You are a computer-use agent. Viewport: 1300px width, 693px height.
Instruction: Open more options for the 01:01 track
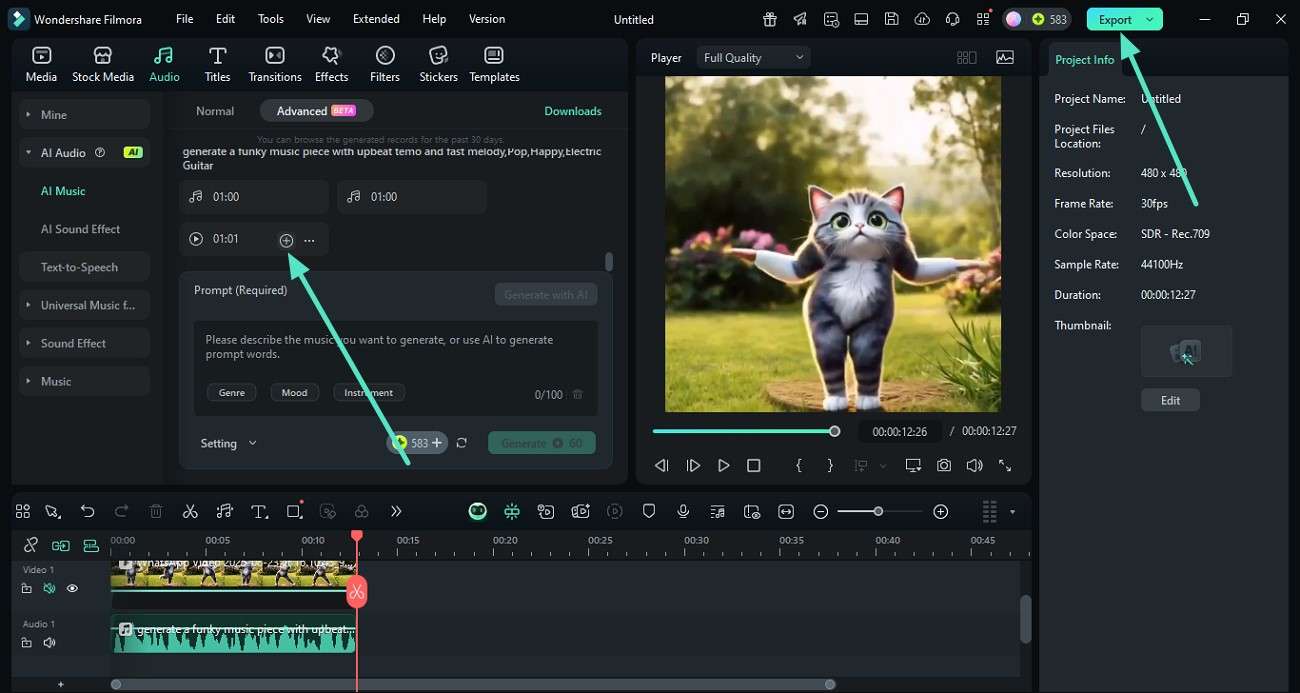point(309,240)
